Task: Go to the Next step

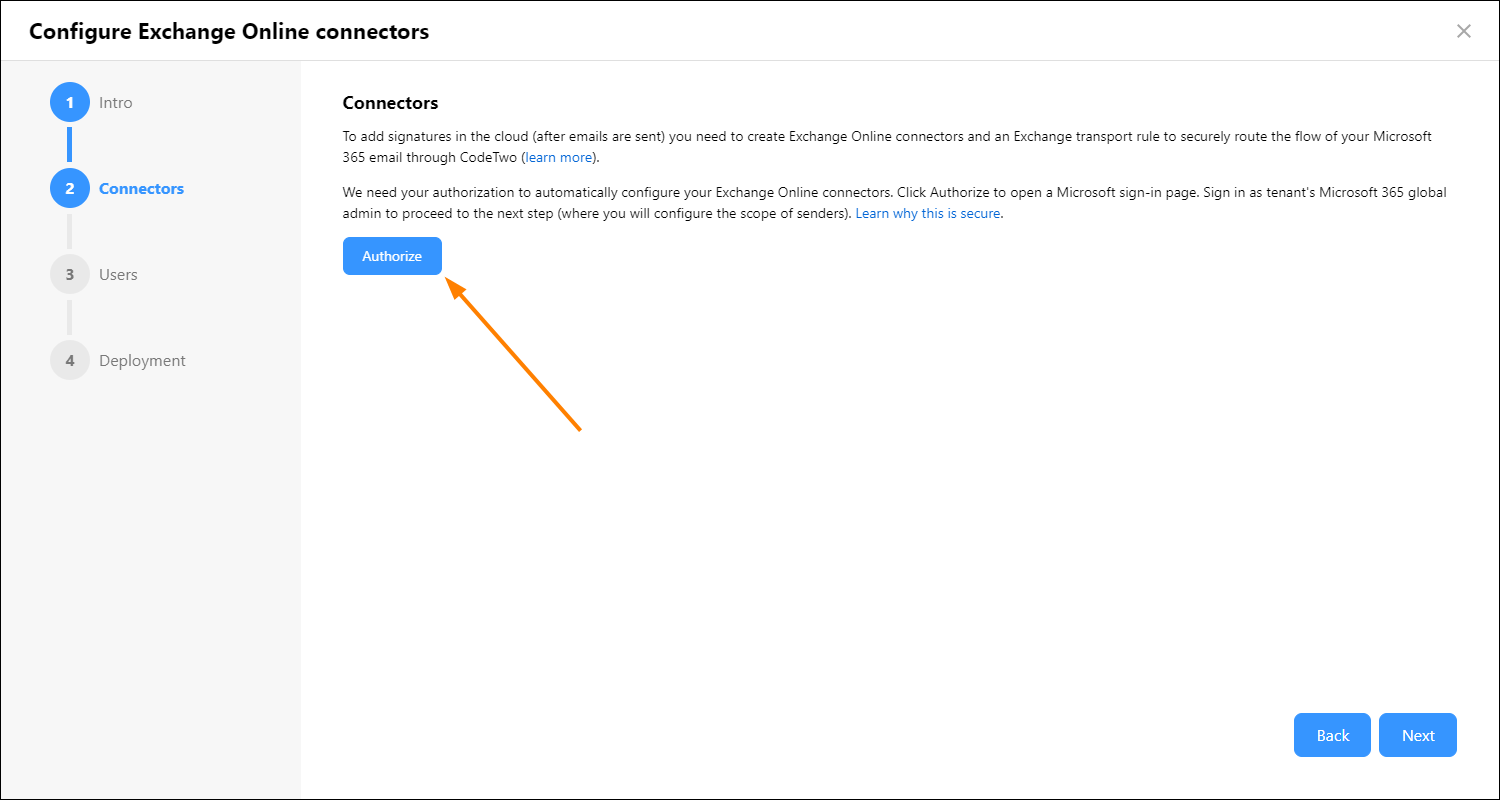Action: [x=1418, y=735]
